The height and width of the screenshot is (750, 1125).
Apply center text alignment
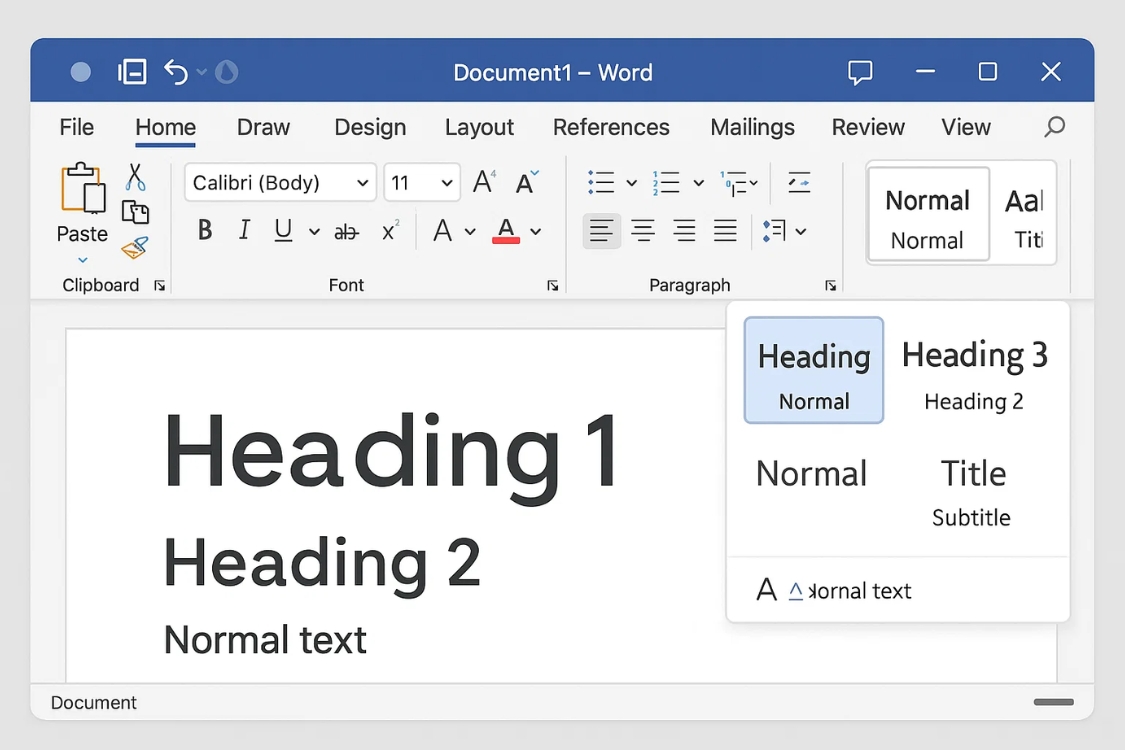point(643,230)
